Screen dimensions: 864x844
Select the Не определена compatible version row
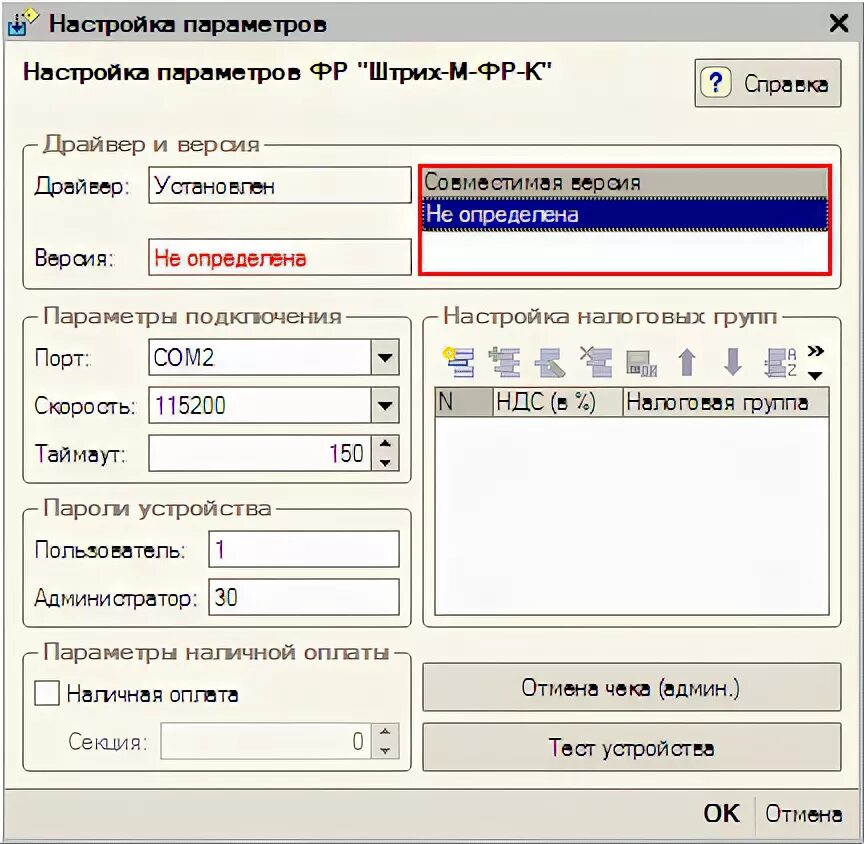coord(625,214)
